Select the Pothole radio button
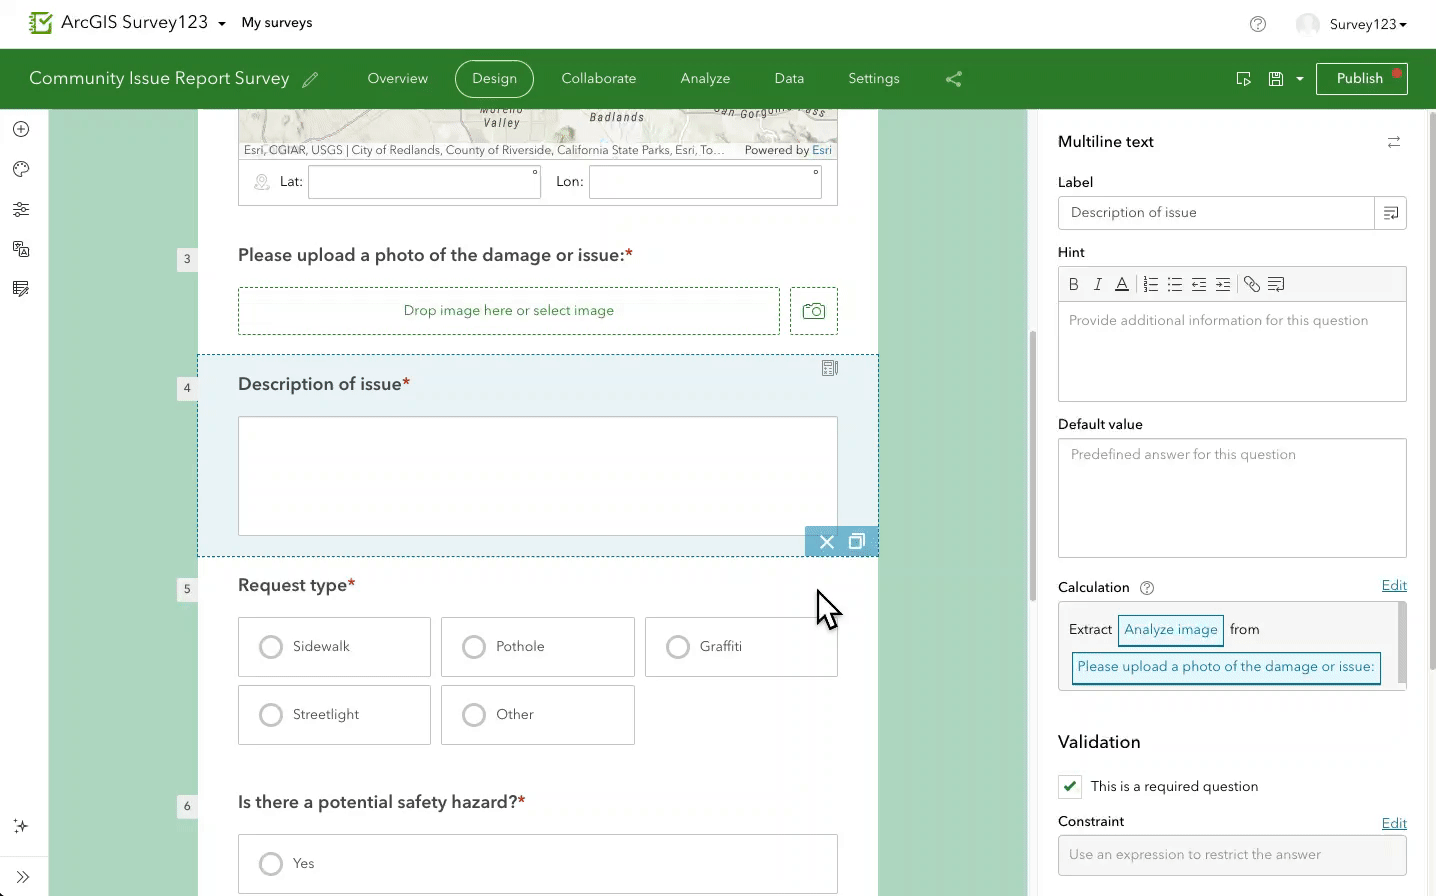Image resolution: width=1436 pixels, height=896 pixels. (x=473, y=646)
